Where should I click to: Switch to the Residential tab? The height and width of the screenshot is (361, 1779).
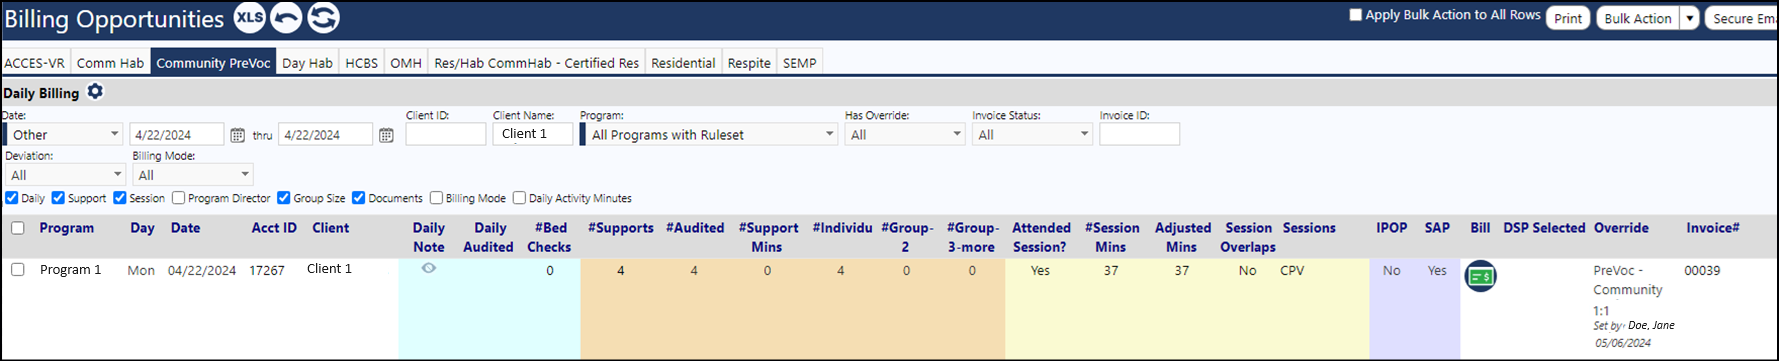[683, 63]
